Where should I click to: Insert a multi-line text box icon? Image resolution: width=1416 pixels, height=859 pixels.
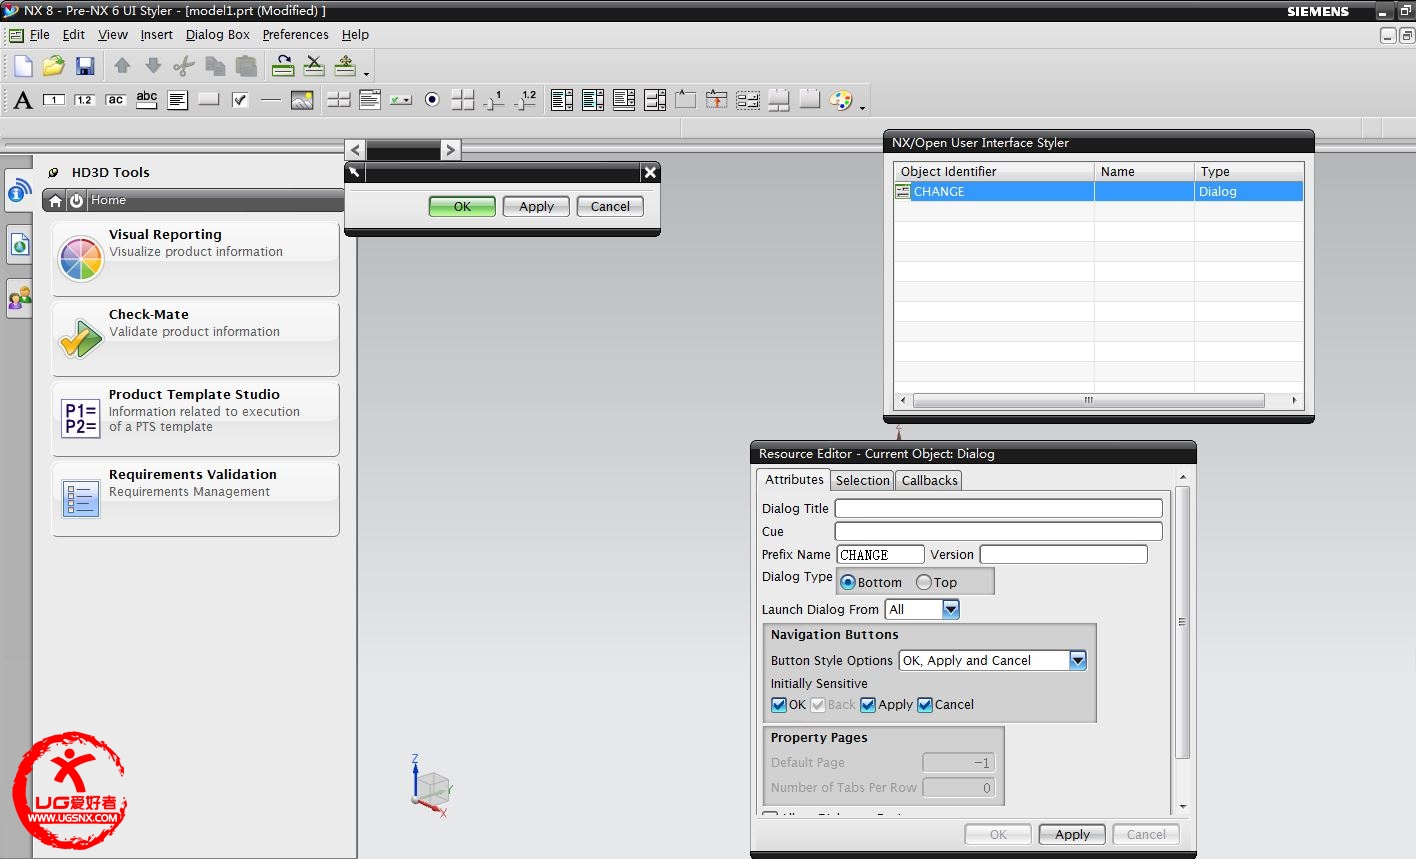pyautogui.click(x=178, y=100)
